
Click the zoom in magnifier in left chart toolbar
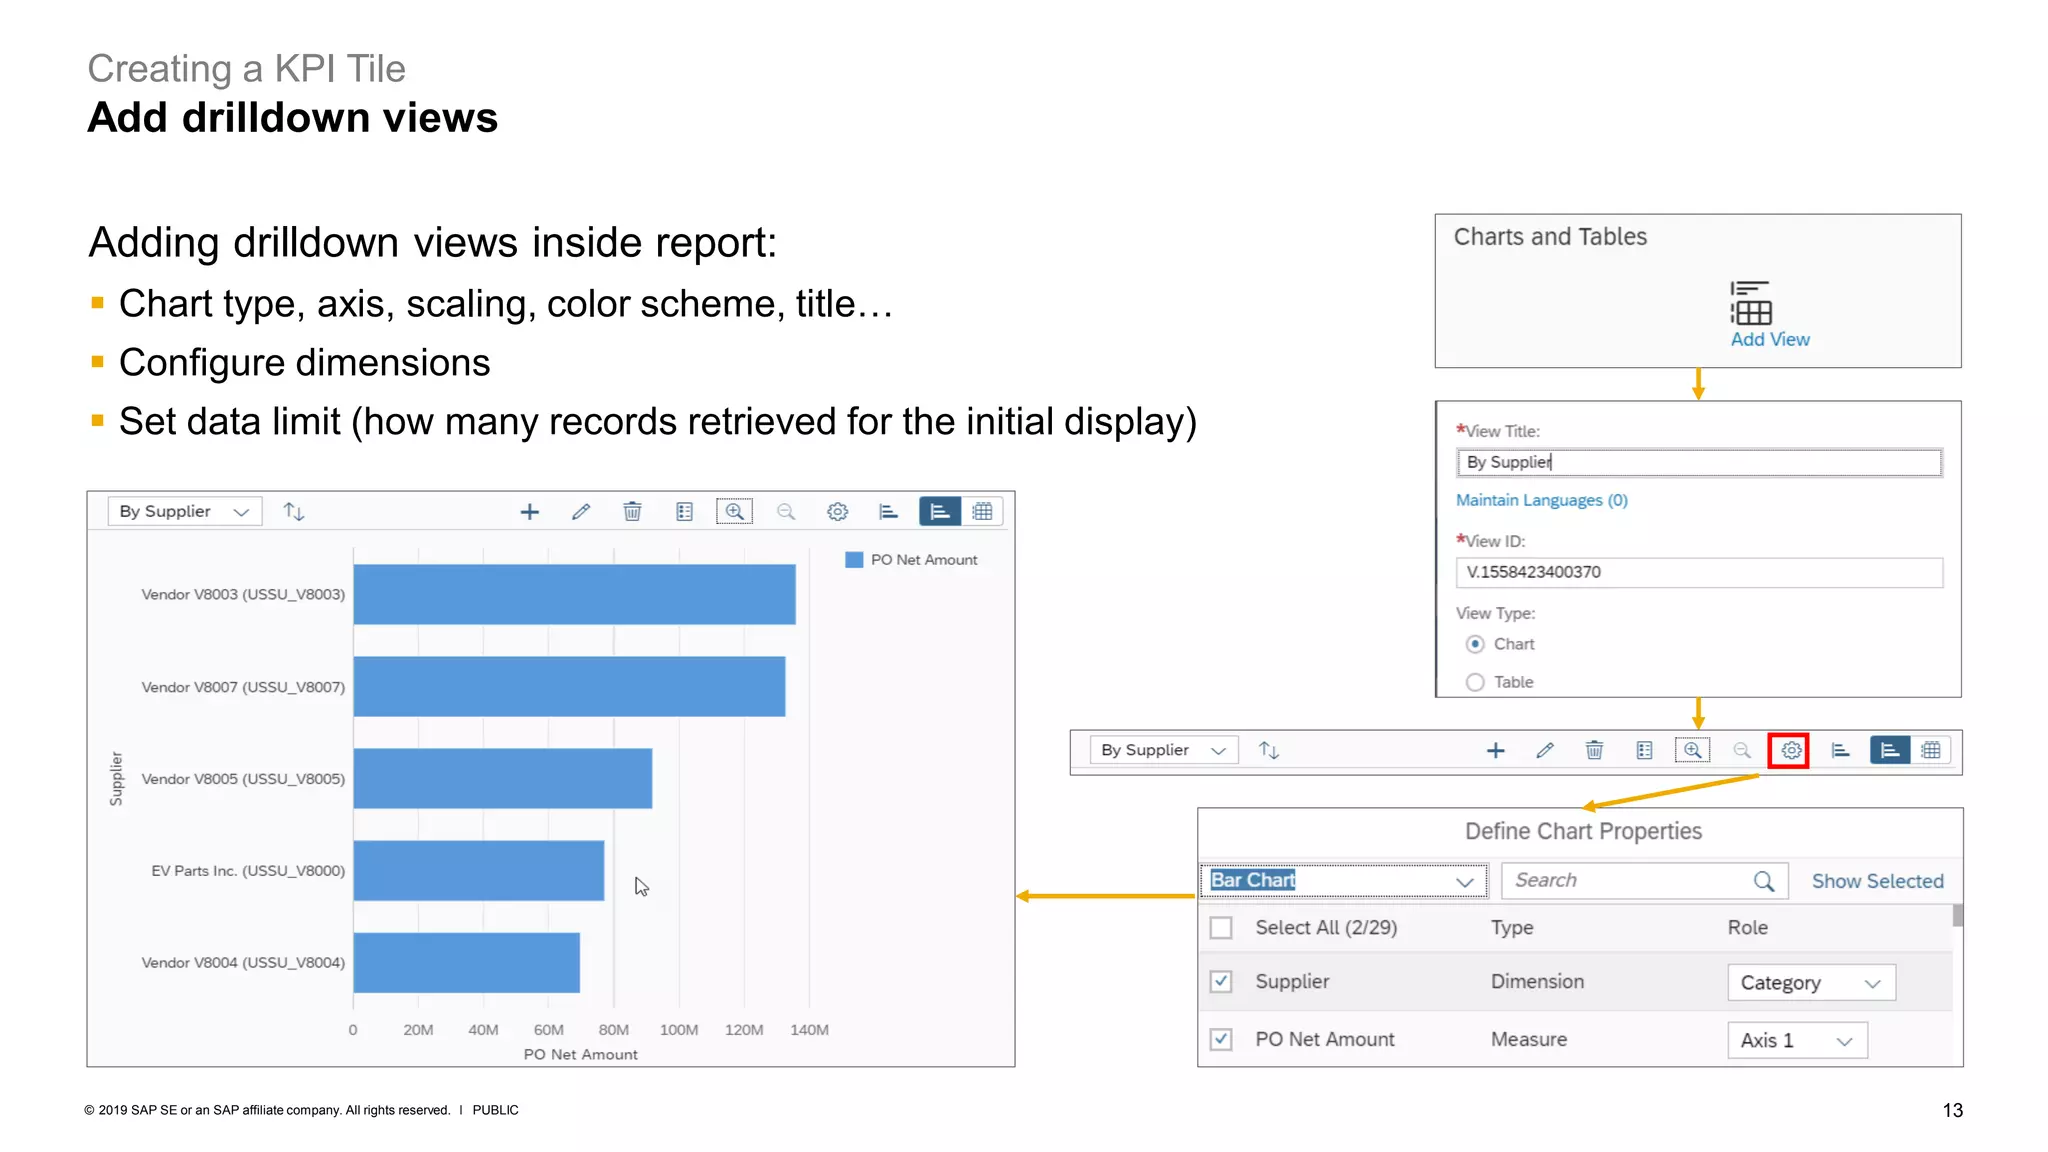coord(734,512)
